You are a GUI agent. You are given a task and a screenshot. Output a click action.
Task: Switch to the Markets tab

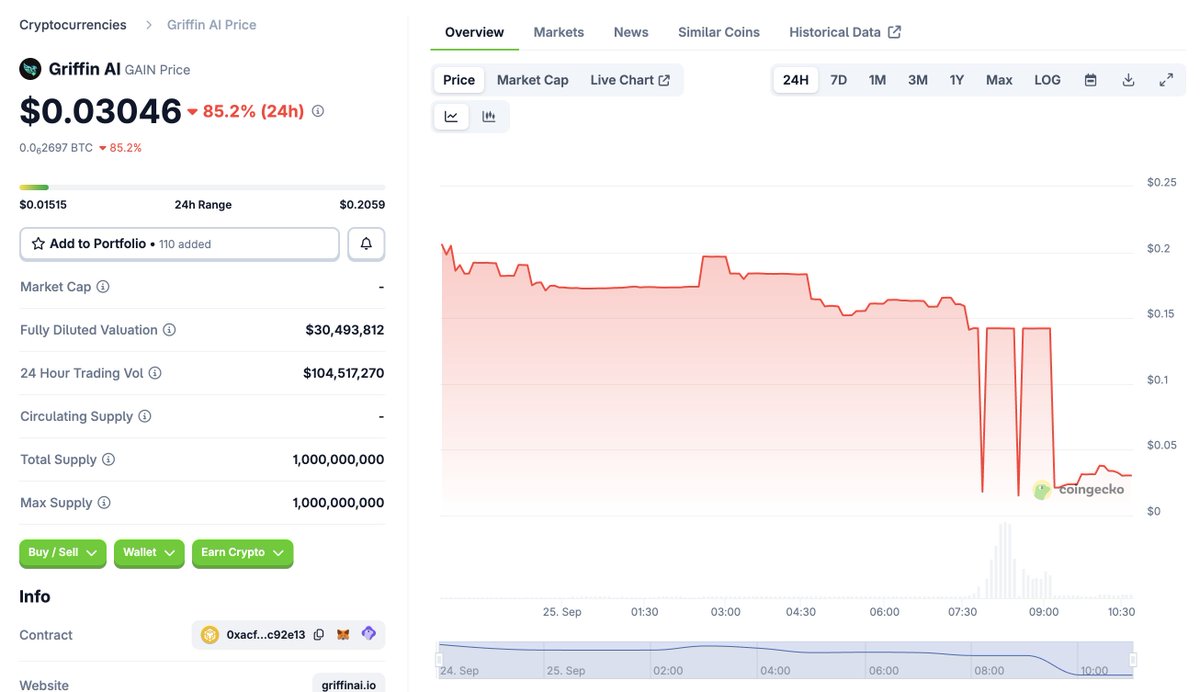[x=558, y=32]
